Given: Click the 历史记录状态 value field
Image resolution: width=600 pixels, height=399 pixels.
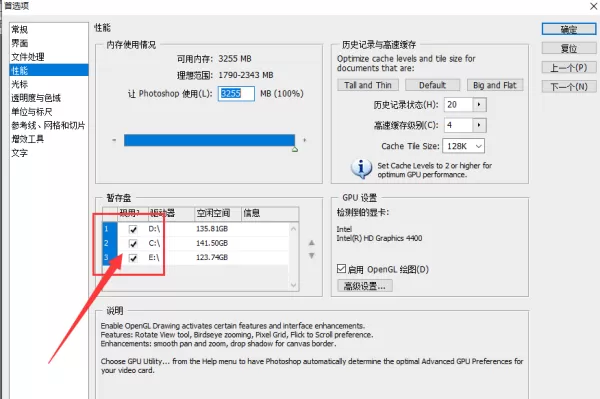Looking at the screenshot, I should (x=458, y=104).
